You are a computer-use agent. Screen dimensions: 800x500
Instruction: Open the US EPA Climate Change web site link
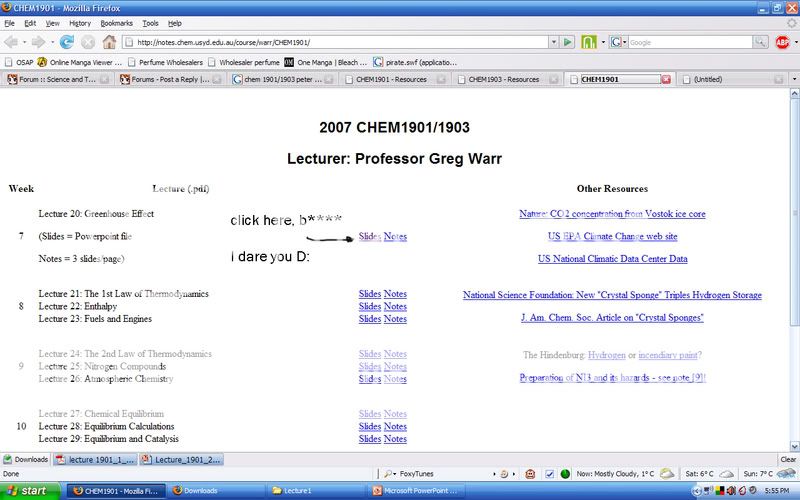click(x=612, y=237)
